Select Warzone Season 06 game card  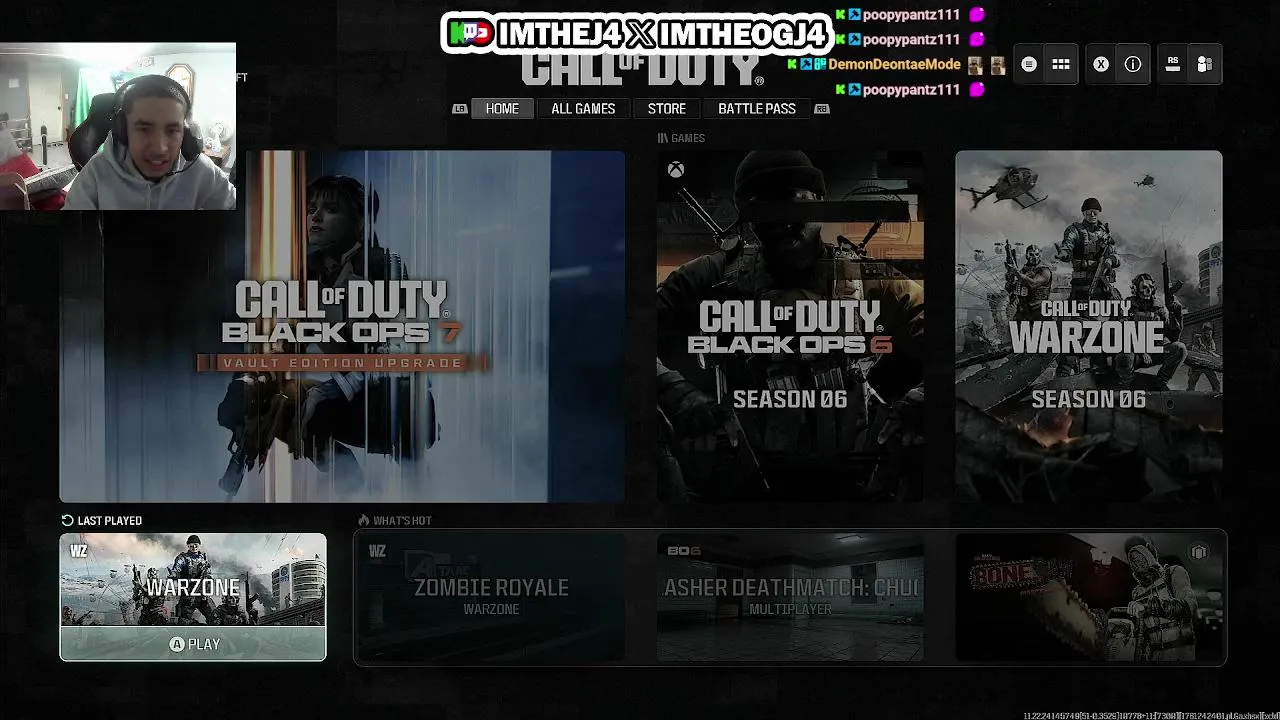click(1088, 326)
